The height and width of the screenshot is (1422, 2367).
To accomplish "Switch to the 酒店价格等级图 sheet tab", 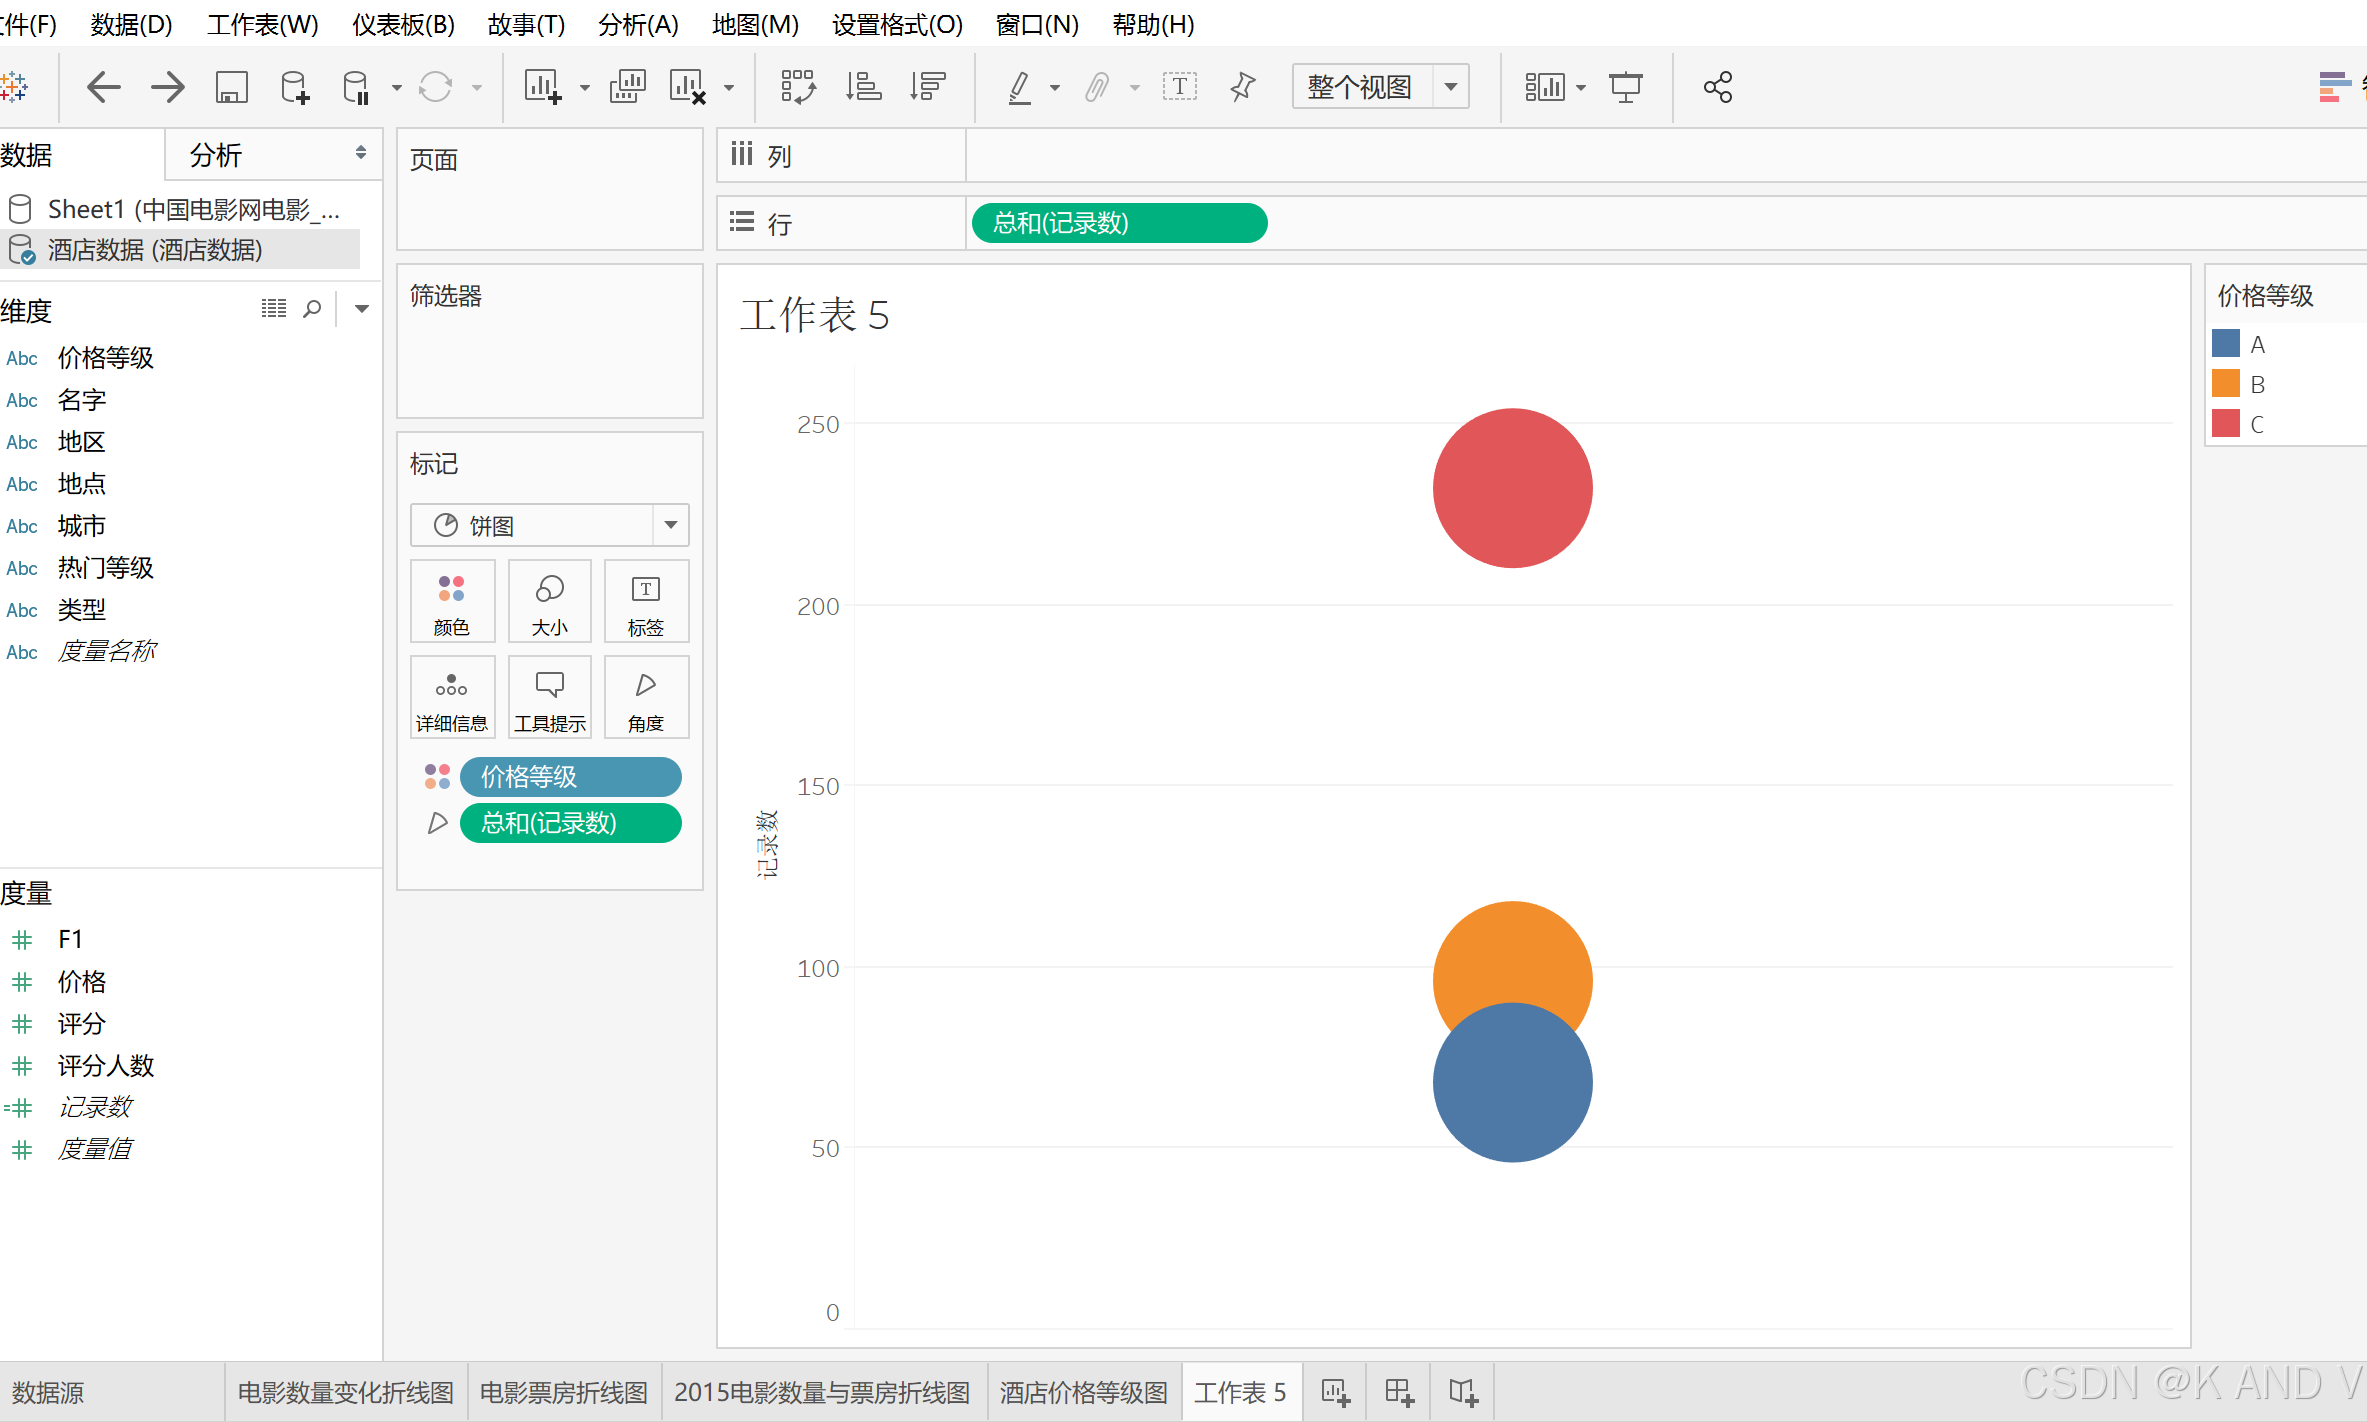I will pos(1083,1392).
